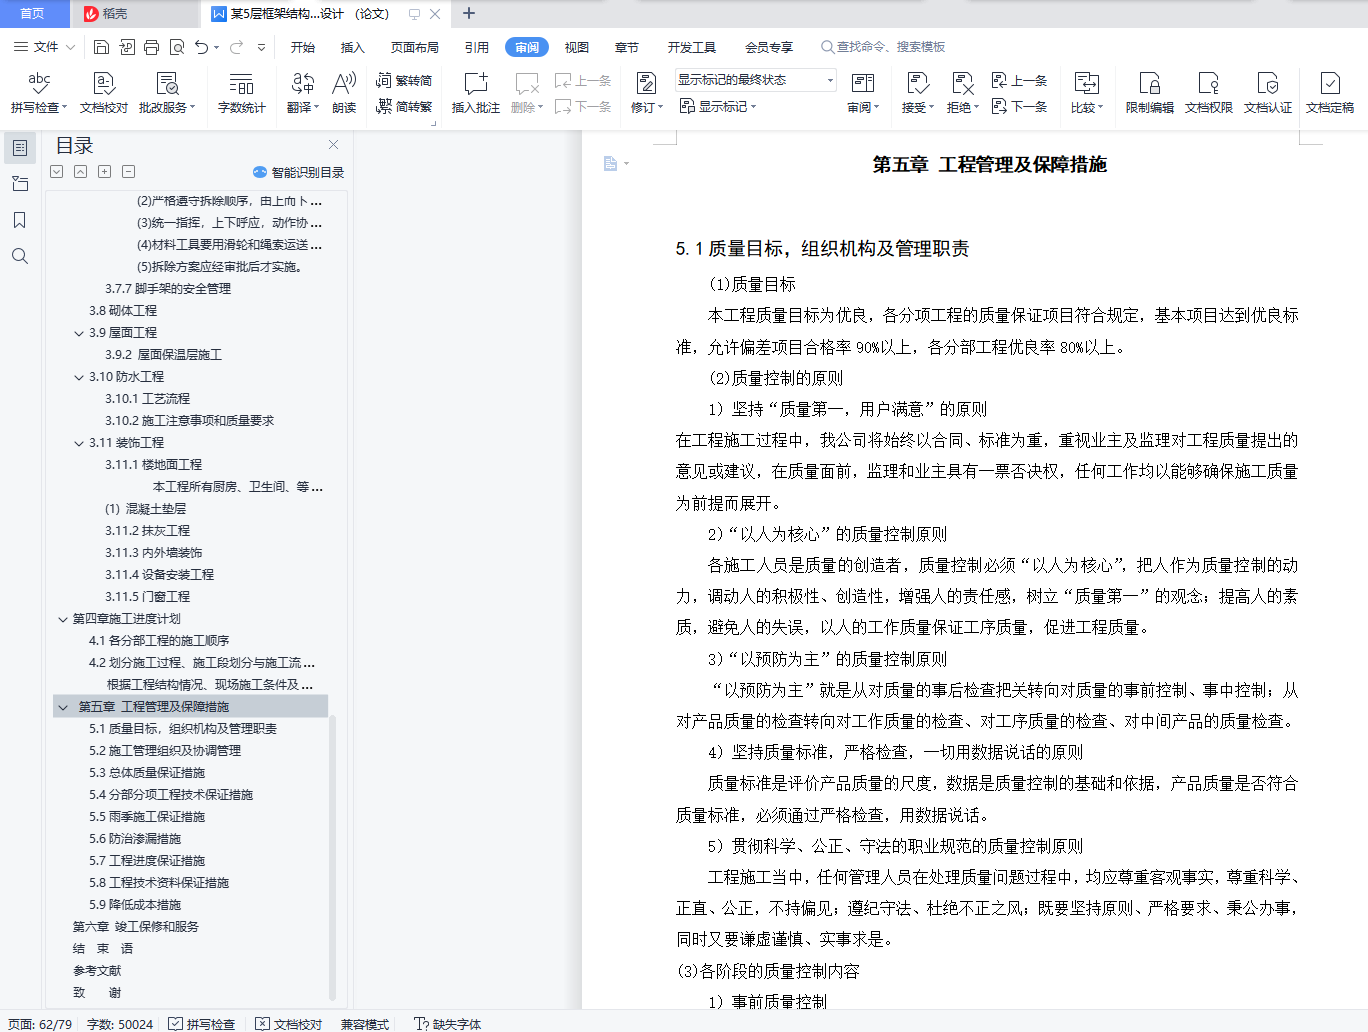Go to 下一条 next change

tap(1019, 106)
